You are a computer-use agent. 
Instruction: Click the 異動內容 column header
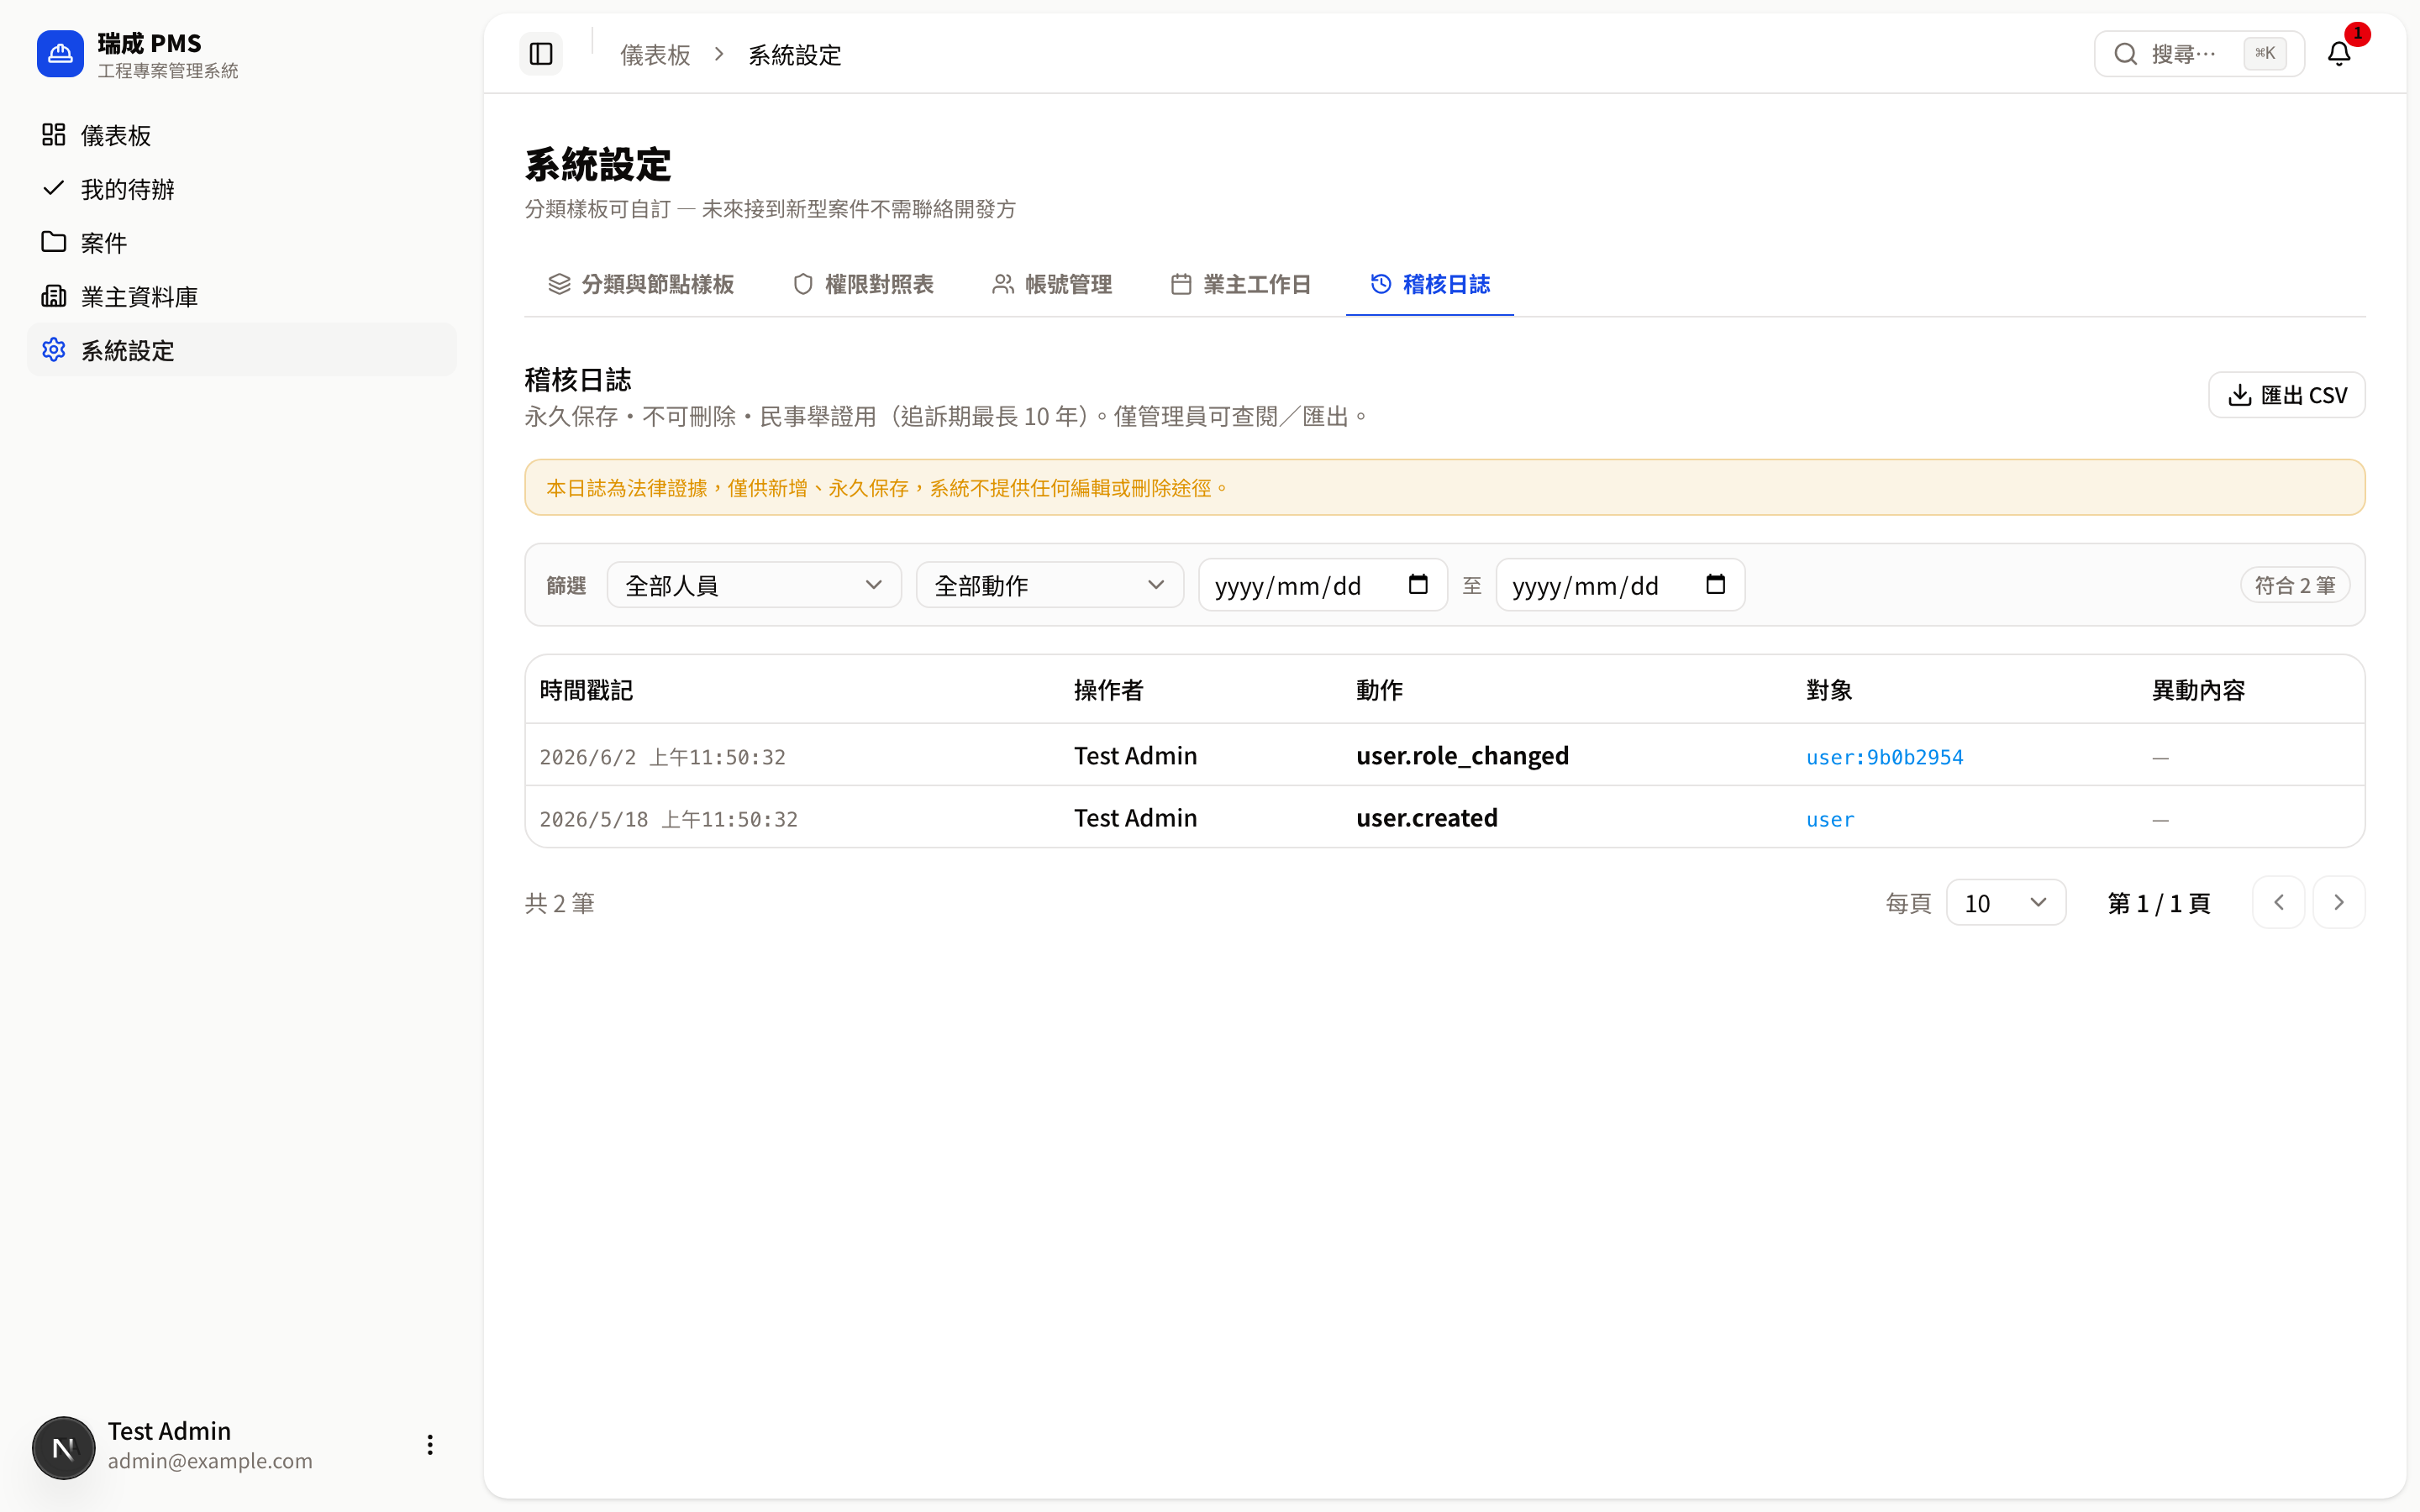[x=2198, y=690]
